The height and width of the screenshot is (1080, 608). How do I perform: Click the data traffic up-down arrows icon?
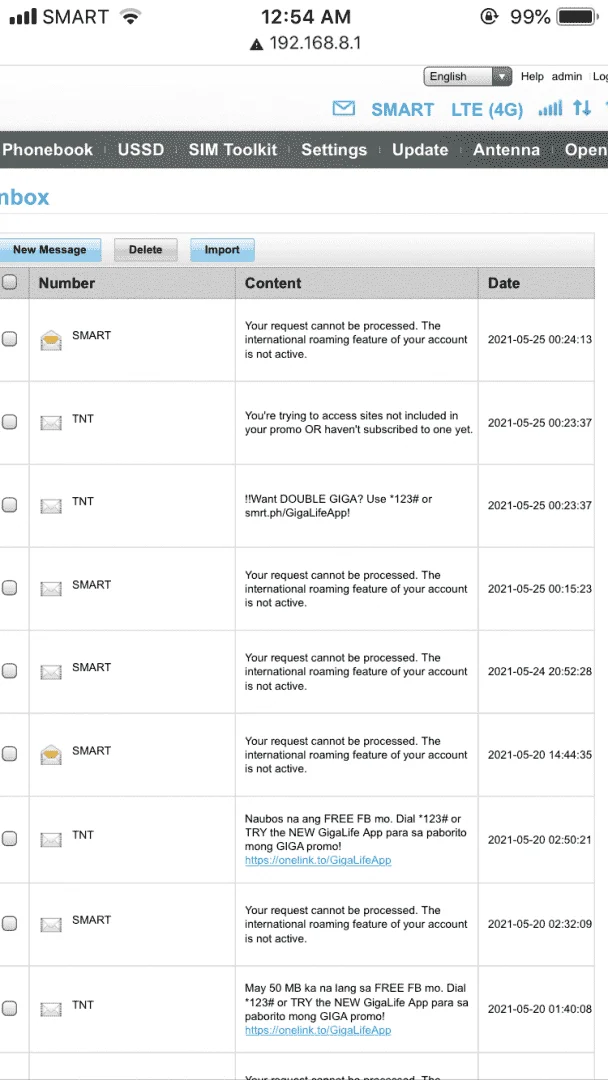pos(582,108)
